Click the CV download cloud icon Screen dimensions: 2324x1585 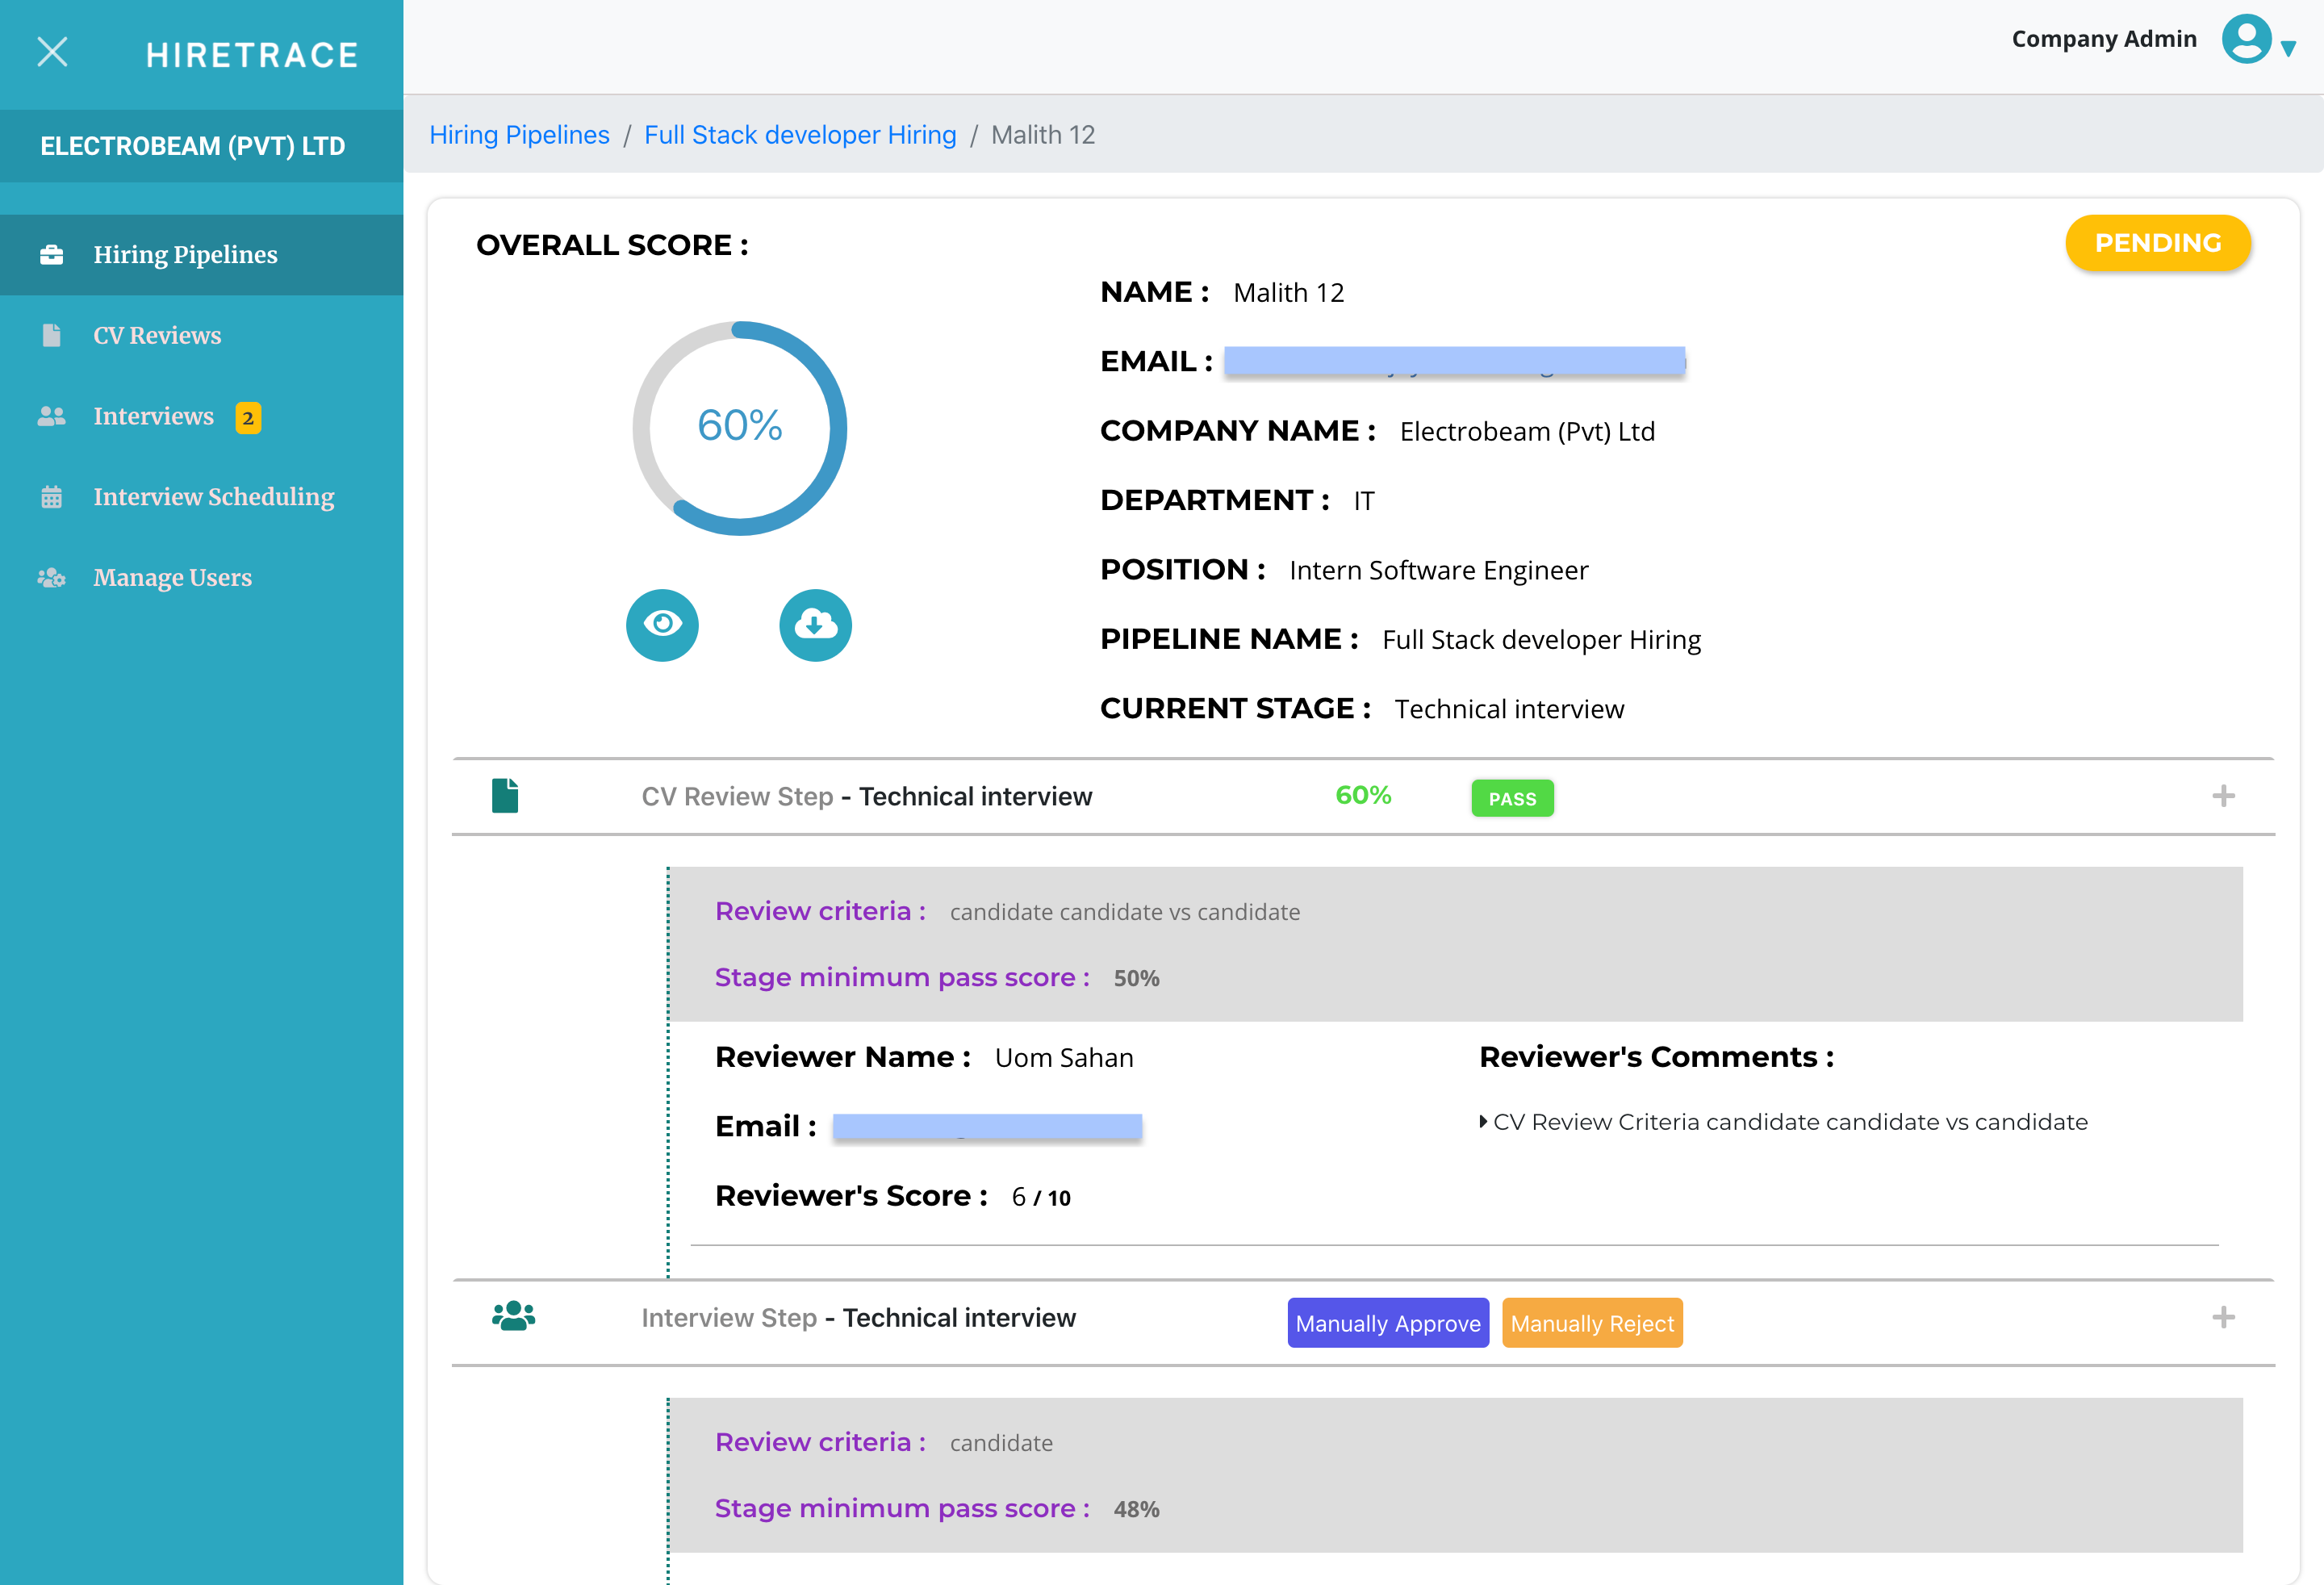[x=815, y=625]
